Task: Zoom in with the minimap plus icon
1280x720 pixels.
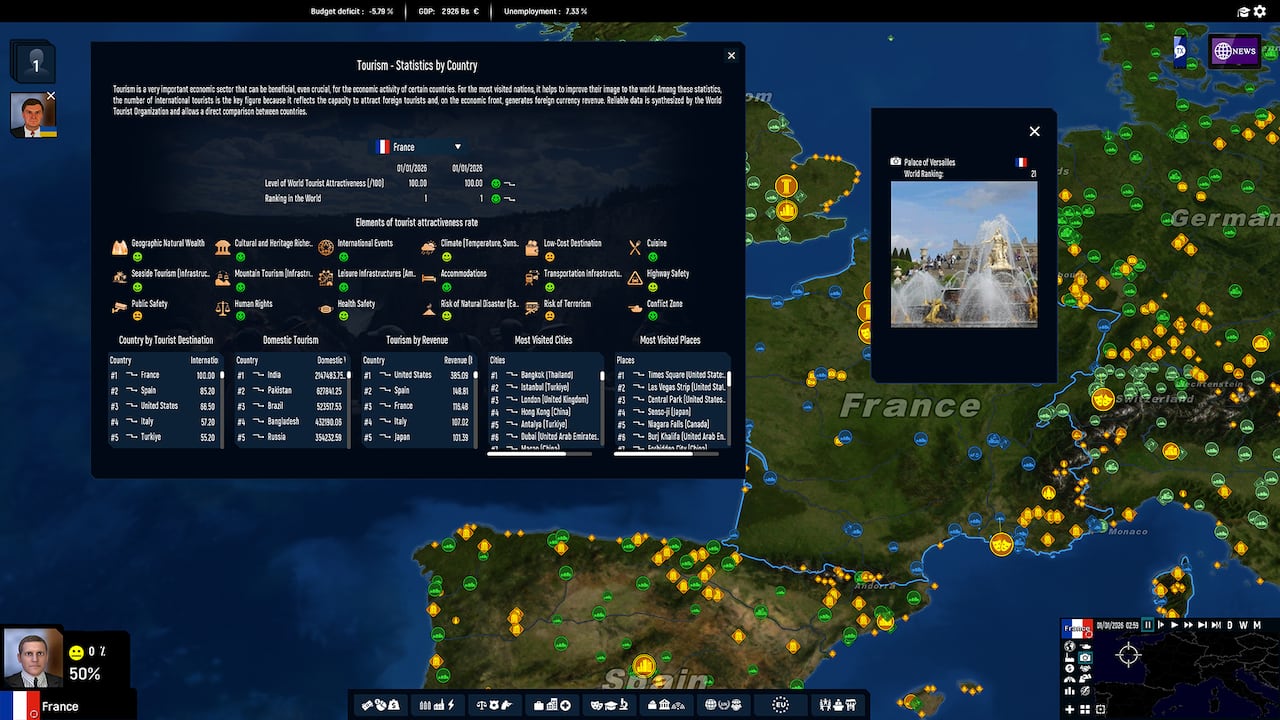Action: [x=1069, y=709]
